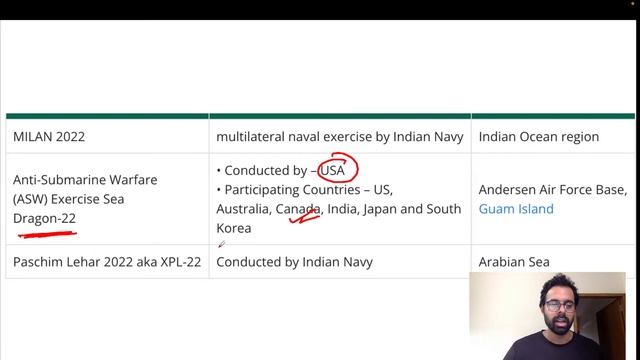The width and height of the screenshot is (640, 360).
Task: Click the presenter webcam thumbnail
Action: coord(547,316)
